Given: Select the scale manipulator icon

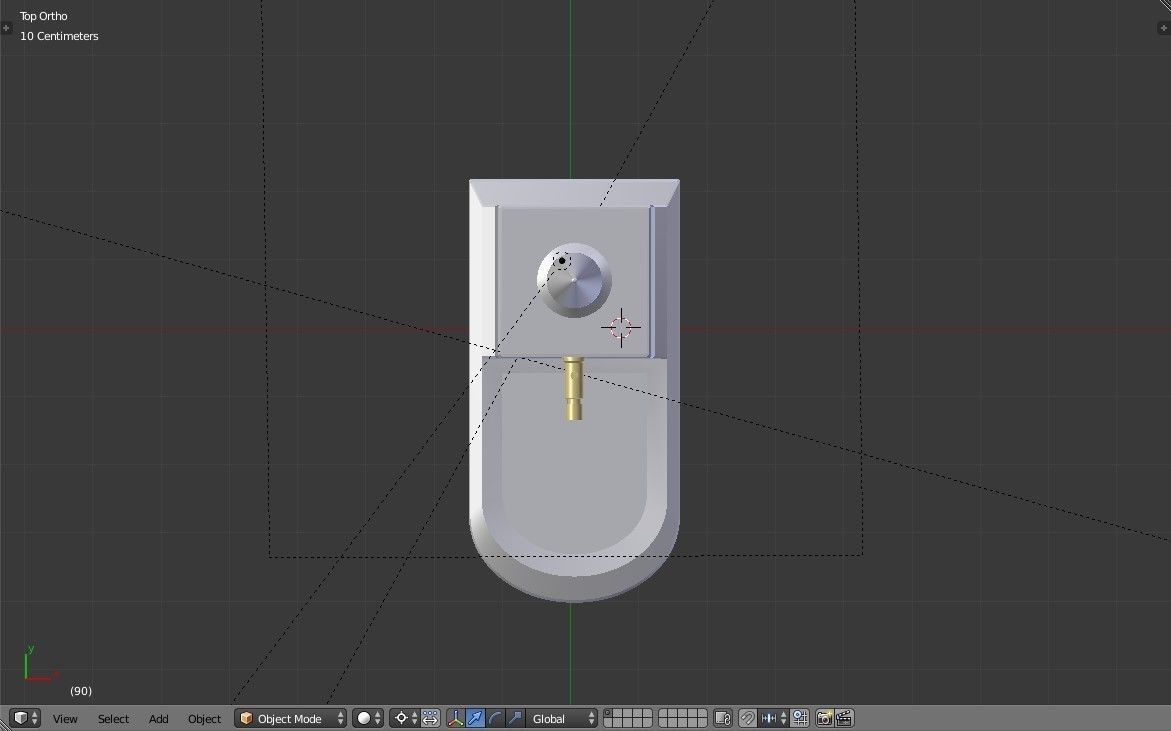Looking at the screenshot, I should [515, 718].
